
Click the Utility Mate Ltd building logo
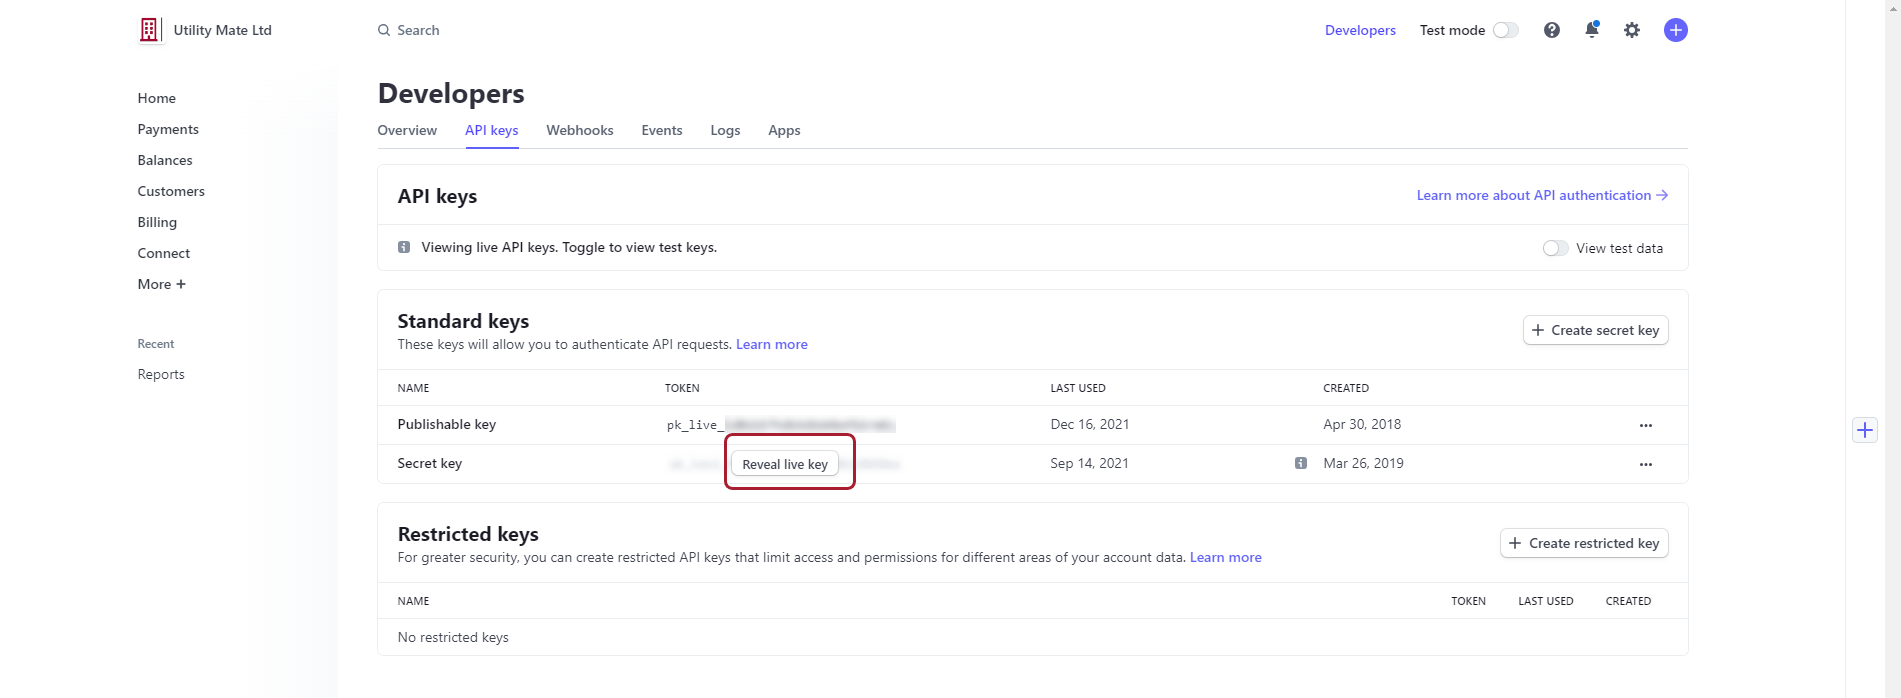pos(149,30)
